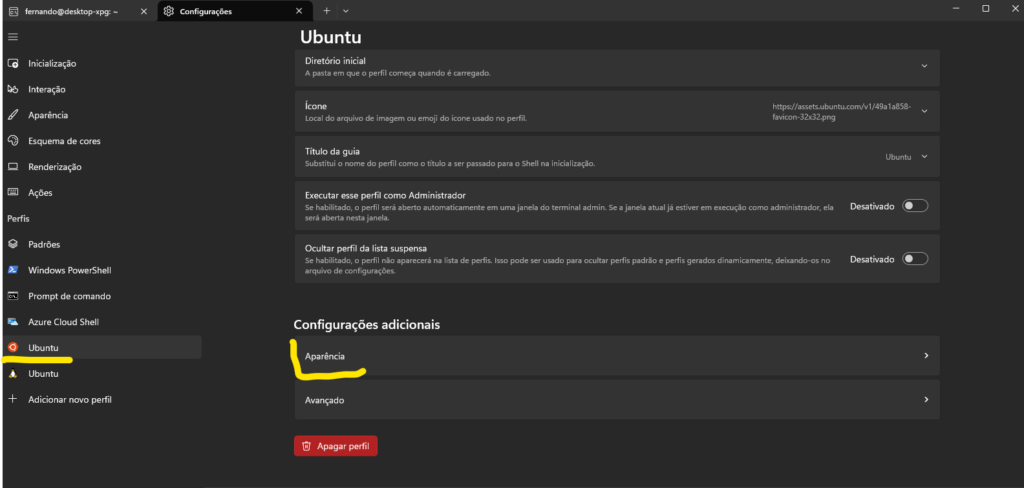The image size is (1024, 488).
Task: Click the Título da guia label
Action: [333, 152]
